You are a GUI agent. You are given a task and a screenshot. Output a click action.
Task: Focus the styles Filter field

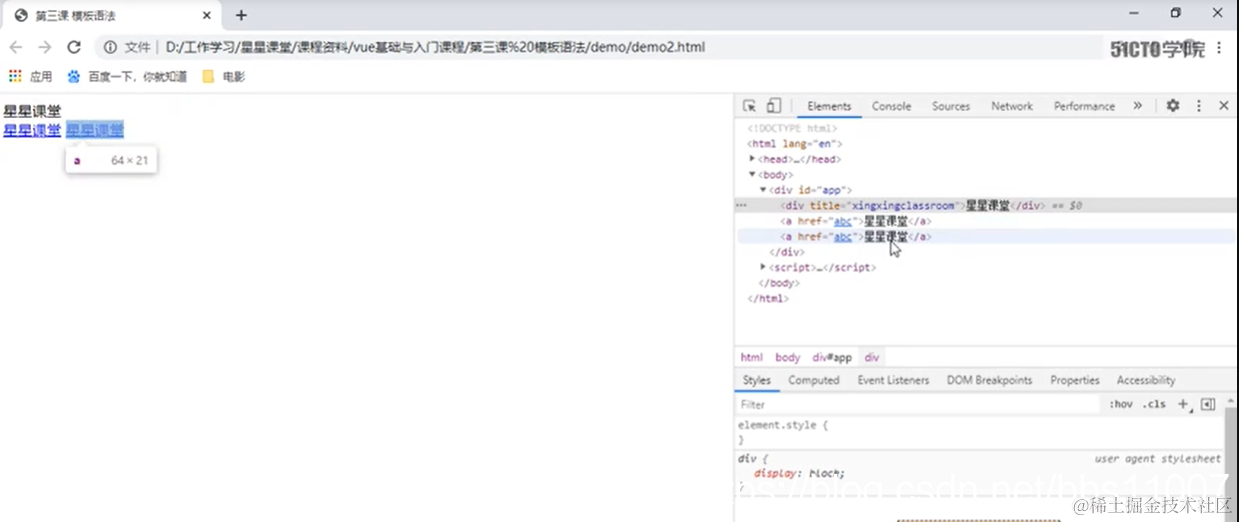tap(918, 404)
